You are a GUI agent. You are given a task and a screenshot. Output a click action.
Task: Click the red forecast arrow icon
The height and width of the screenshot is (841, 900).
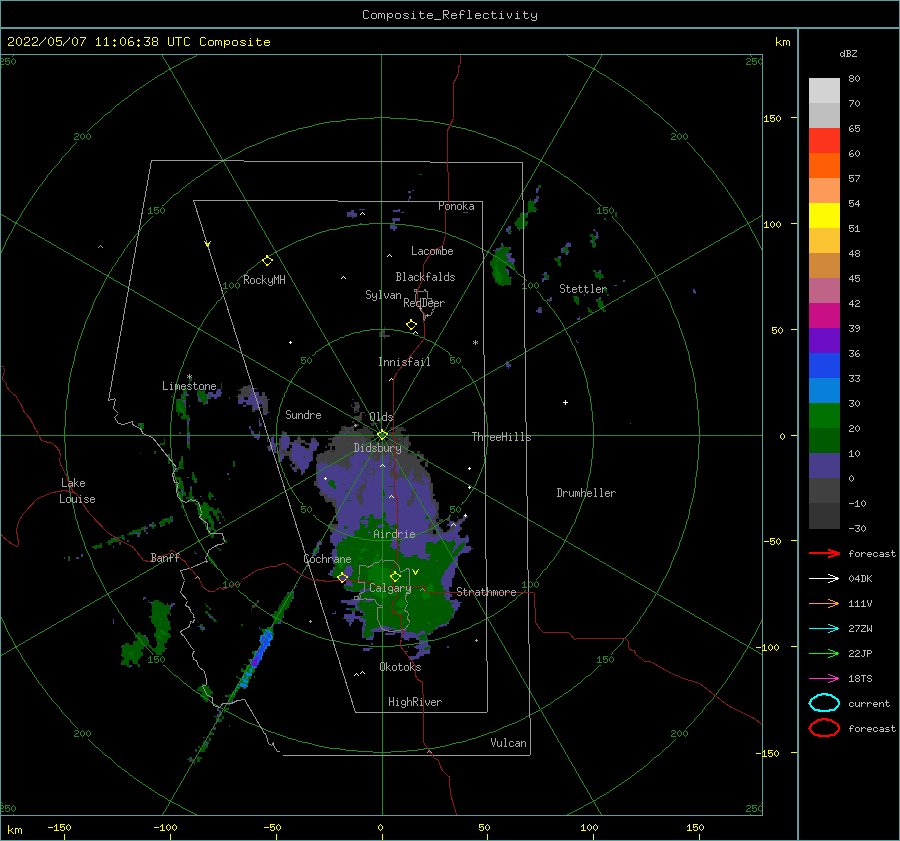tap(824, 553)
